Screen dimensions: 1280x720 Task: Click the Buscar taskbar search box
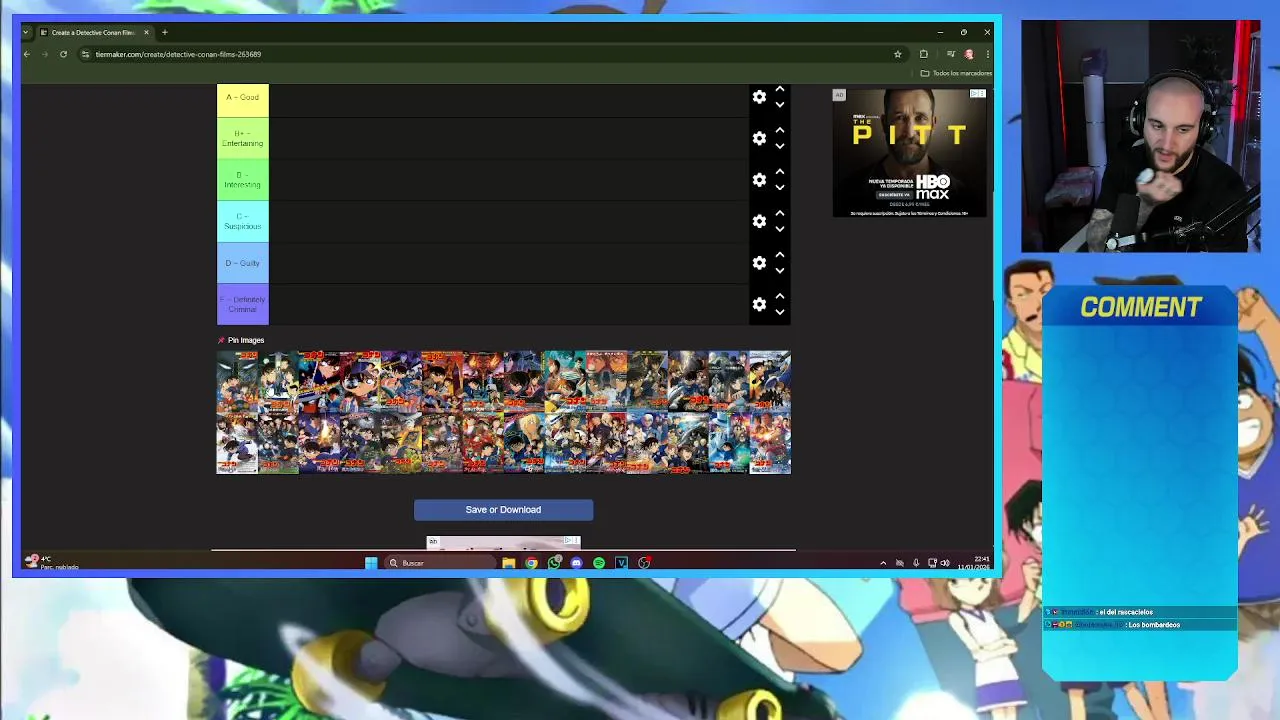click(439, 563)
